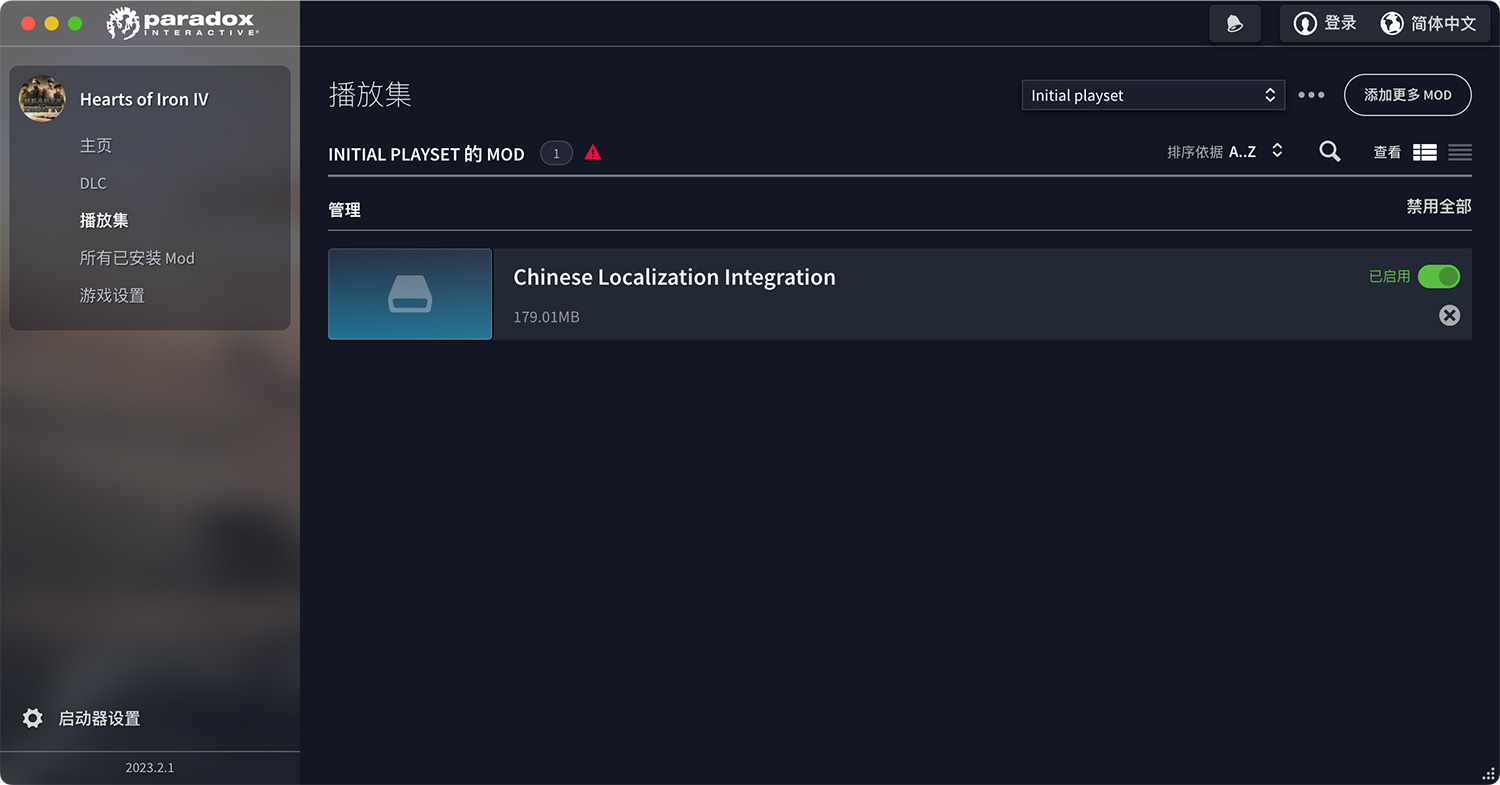1500x785 pixels.
Task: Click the 179.01MB size text
Action: coord(546,317)
